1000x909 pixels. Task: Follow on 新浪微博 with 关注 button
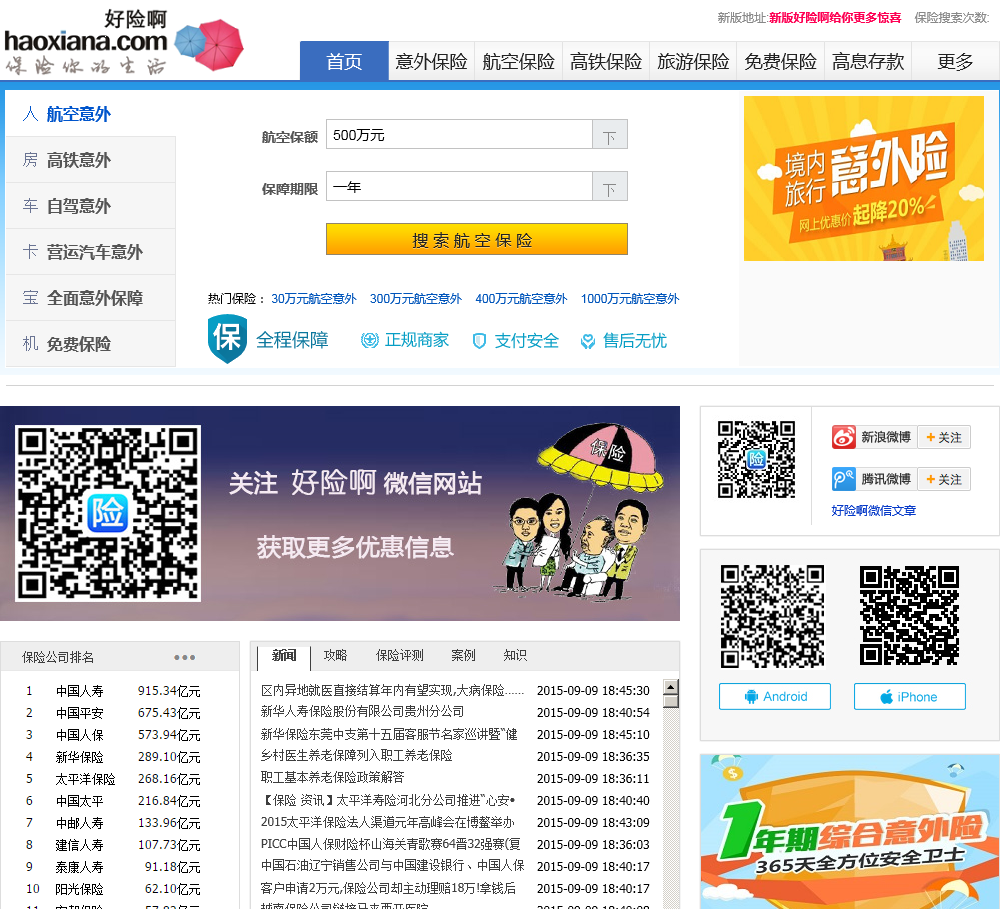click(944, 437)
